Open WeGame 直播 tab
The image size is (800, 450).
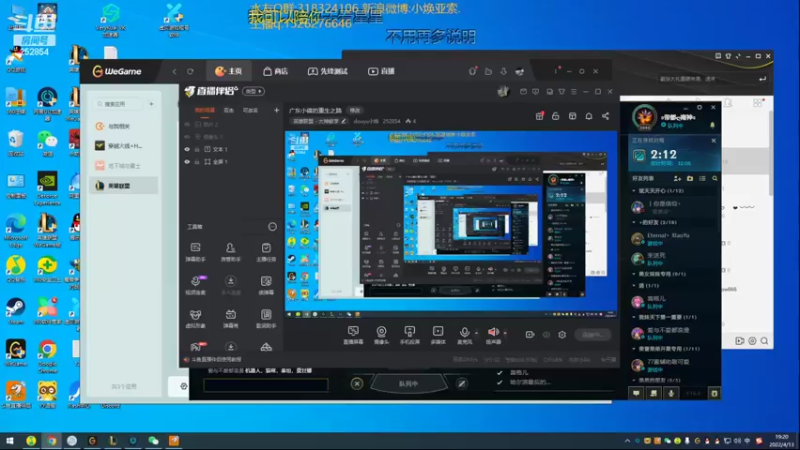click(x=382, y=71)
